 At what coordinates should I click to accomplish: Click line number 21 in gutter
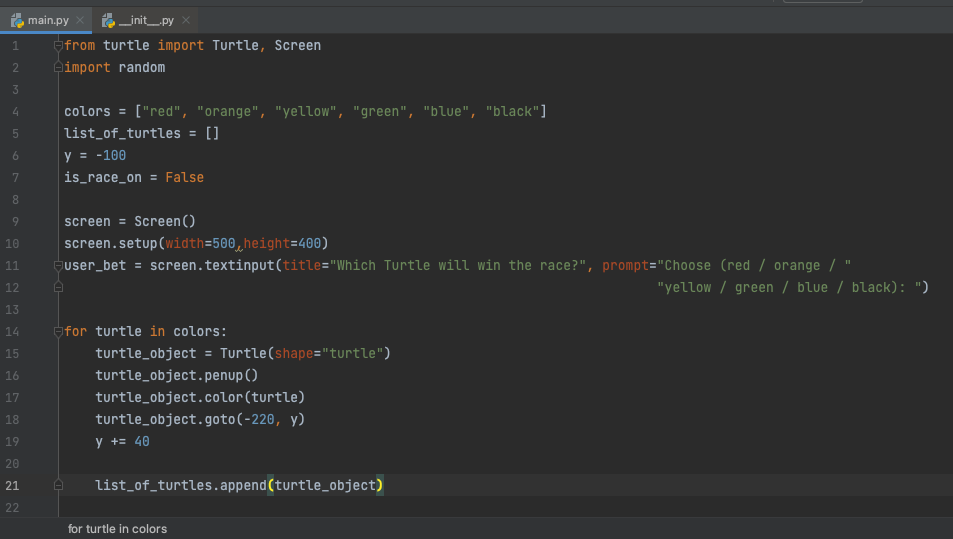click(x=12, y=486)
